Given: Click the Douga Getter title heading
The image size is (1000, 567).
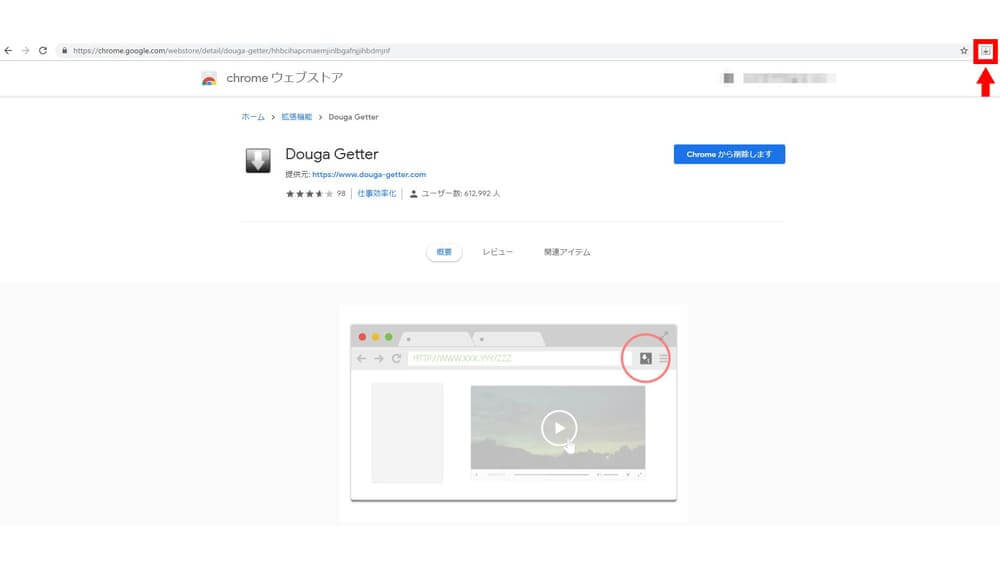Looking at the screenshot, I should point(332,154).
